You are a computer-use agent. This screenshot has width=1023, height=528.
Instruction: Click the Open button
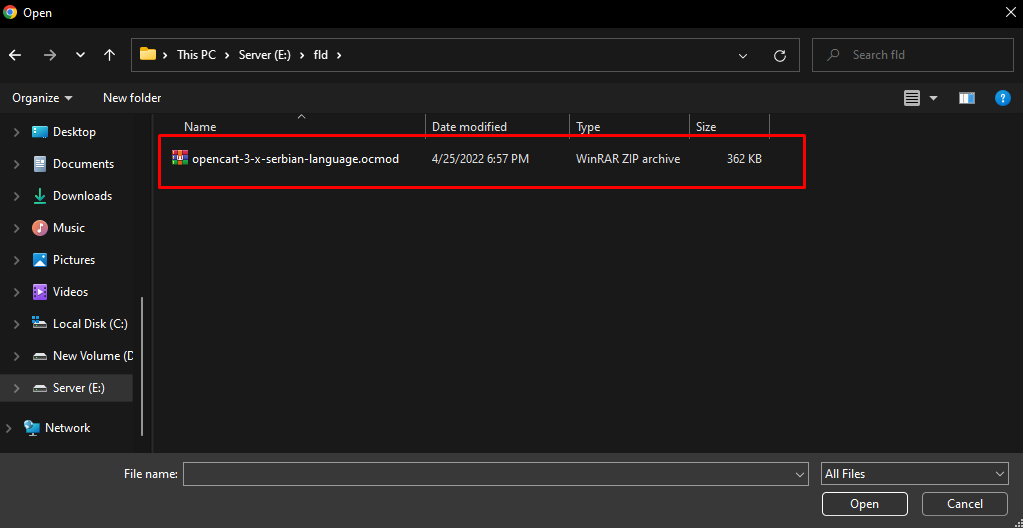pyautogui.click(x=864, y=504)
